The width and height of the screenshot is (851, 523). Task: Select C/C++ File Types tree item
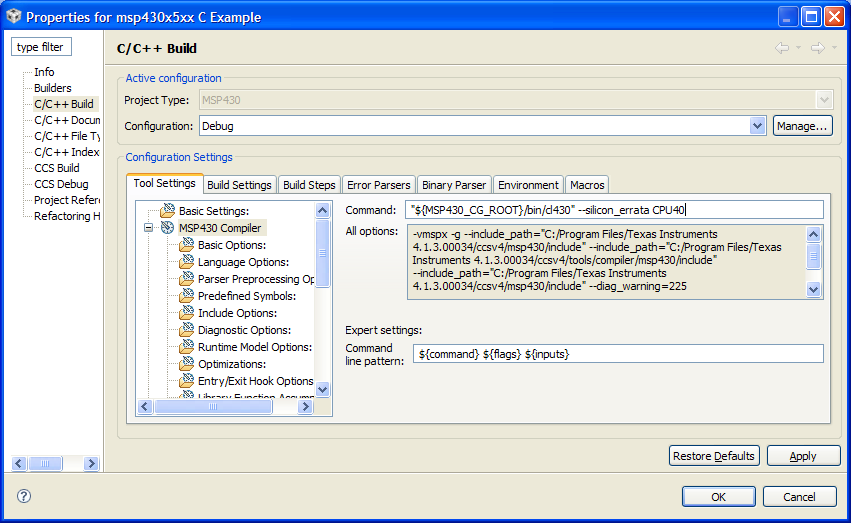(x=67, y=136)
